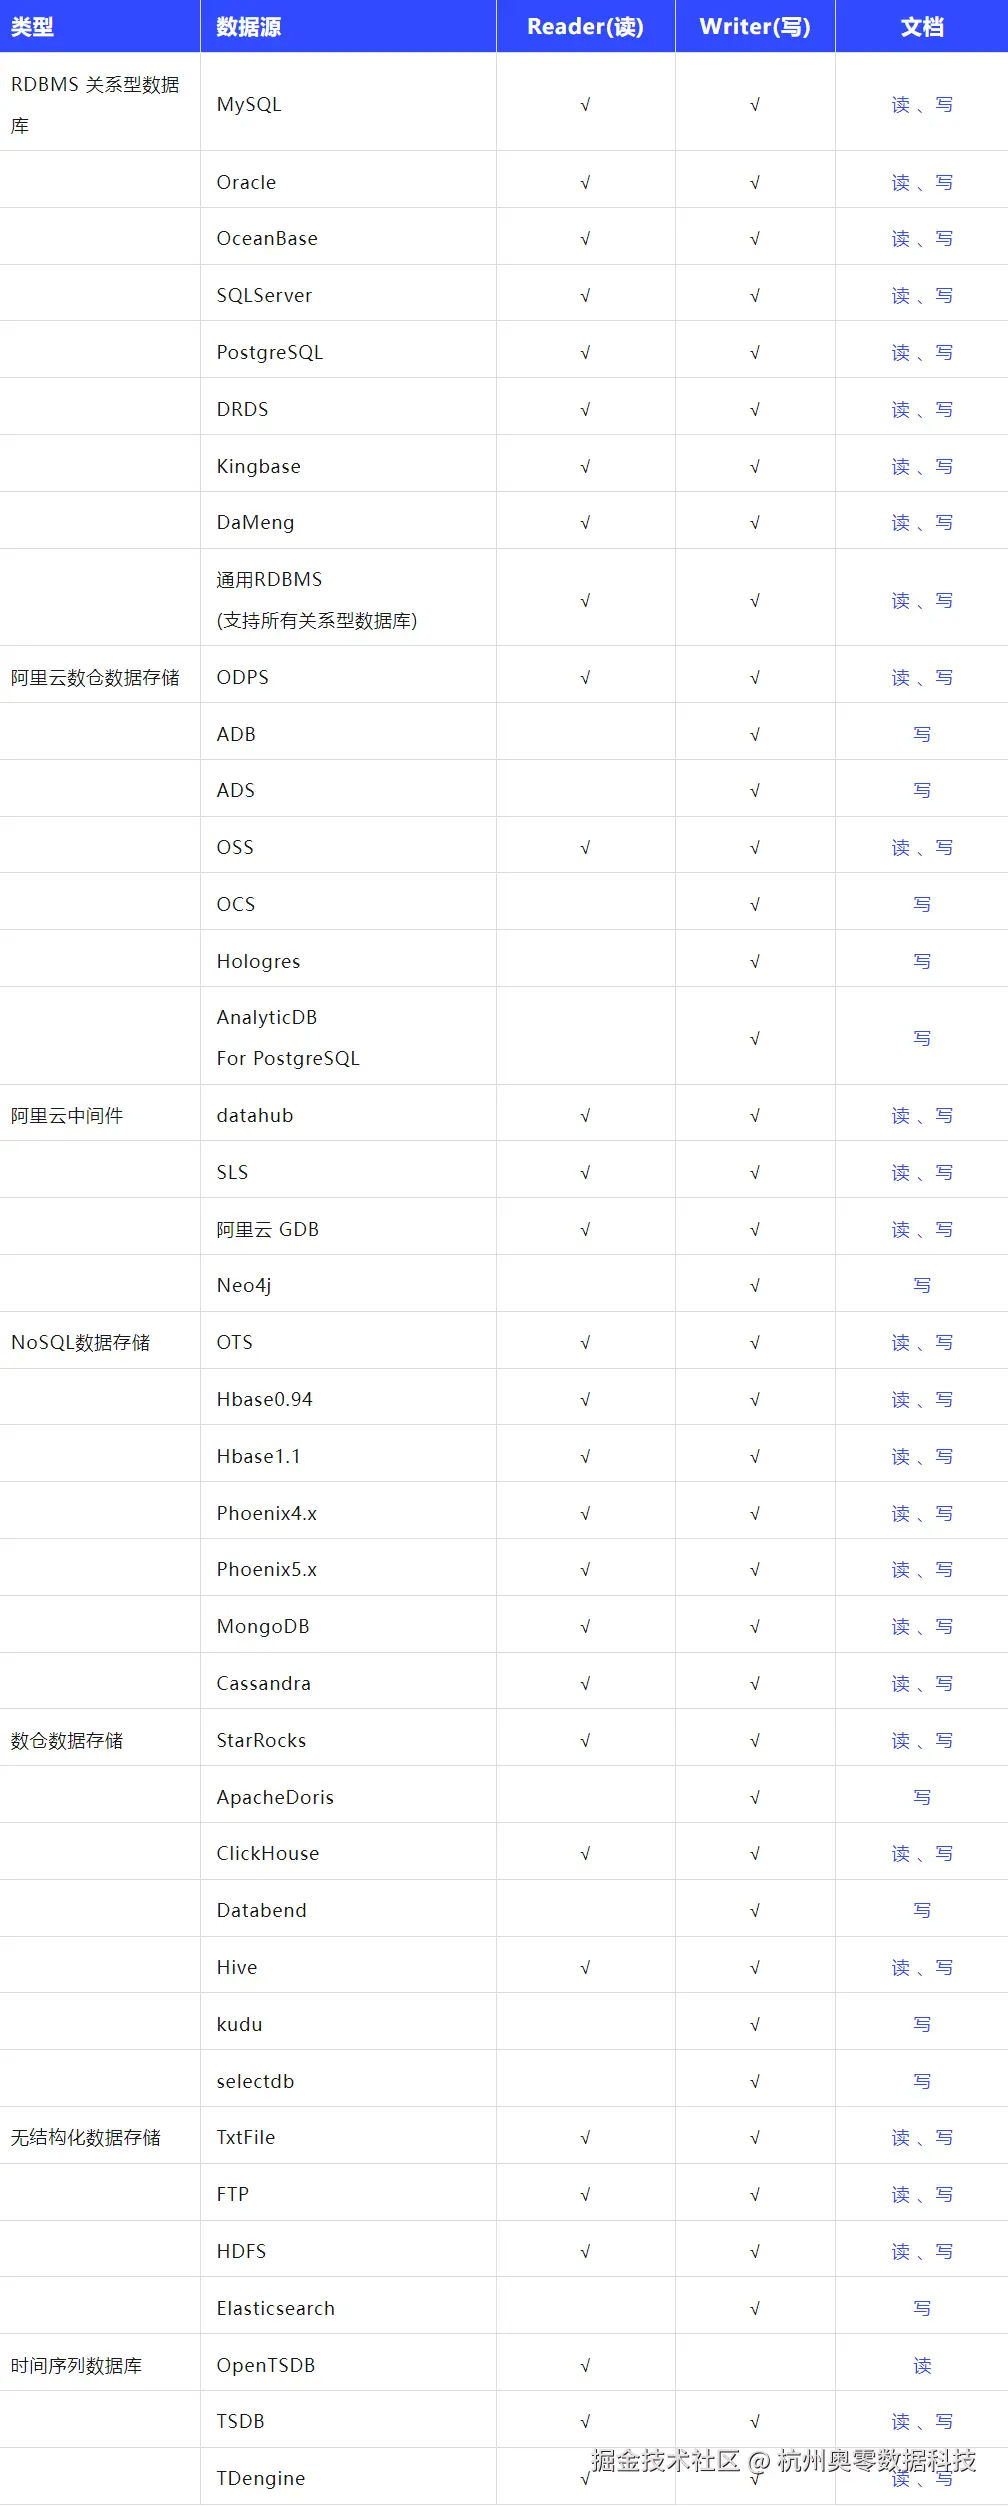
Task: Open the Kingbase write documentation link
Action: click(944, 467)
